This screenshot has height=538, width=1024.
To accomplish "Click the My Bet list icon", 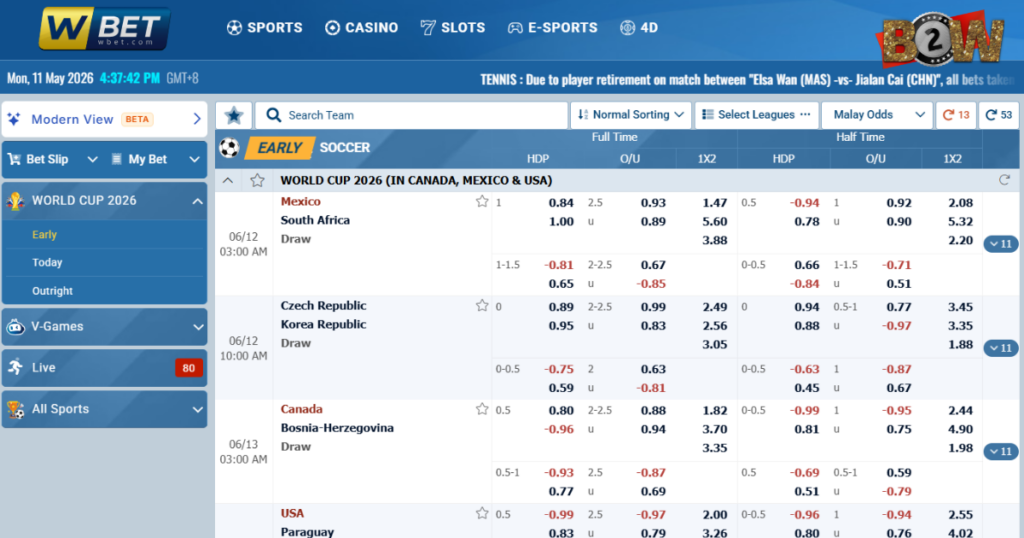I will pos(116,159).
